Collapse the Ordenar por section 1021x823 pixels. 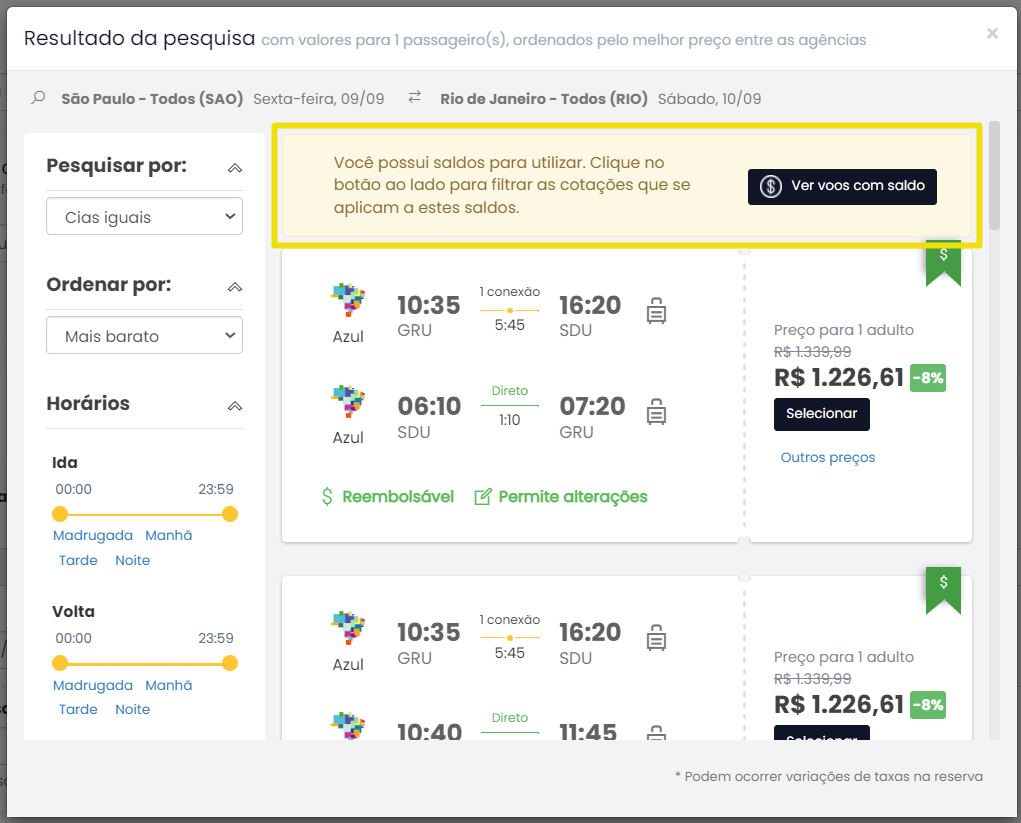(x=234, y=286)
